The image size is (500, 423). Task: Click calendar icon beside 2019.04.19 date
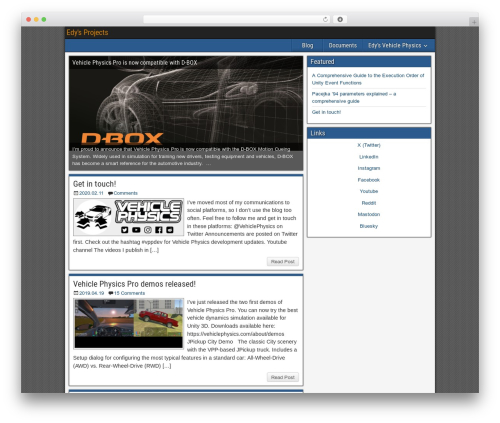coord(76,293)
